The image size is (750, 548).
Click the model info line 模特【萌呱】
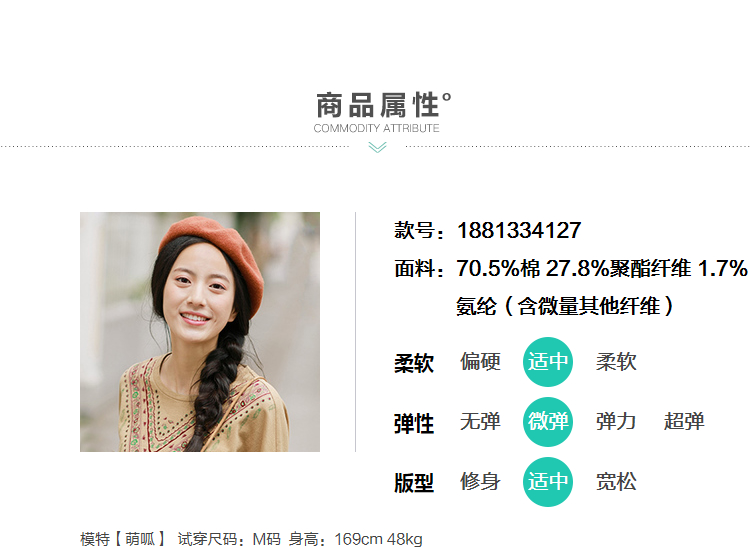[x=251, y=539]
